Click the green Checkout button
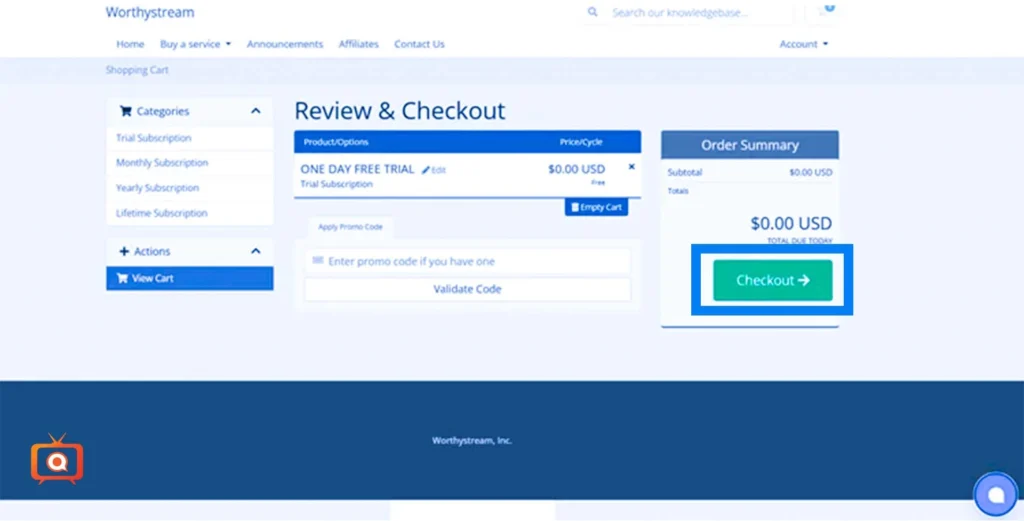 pyautogui.click(x=773, y=280)
